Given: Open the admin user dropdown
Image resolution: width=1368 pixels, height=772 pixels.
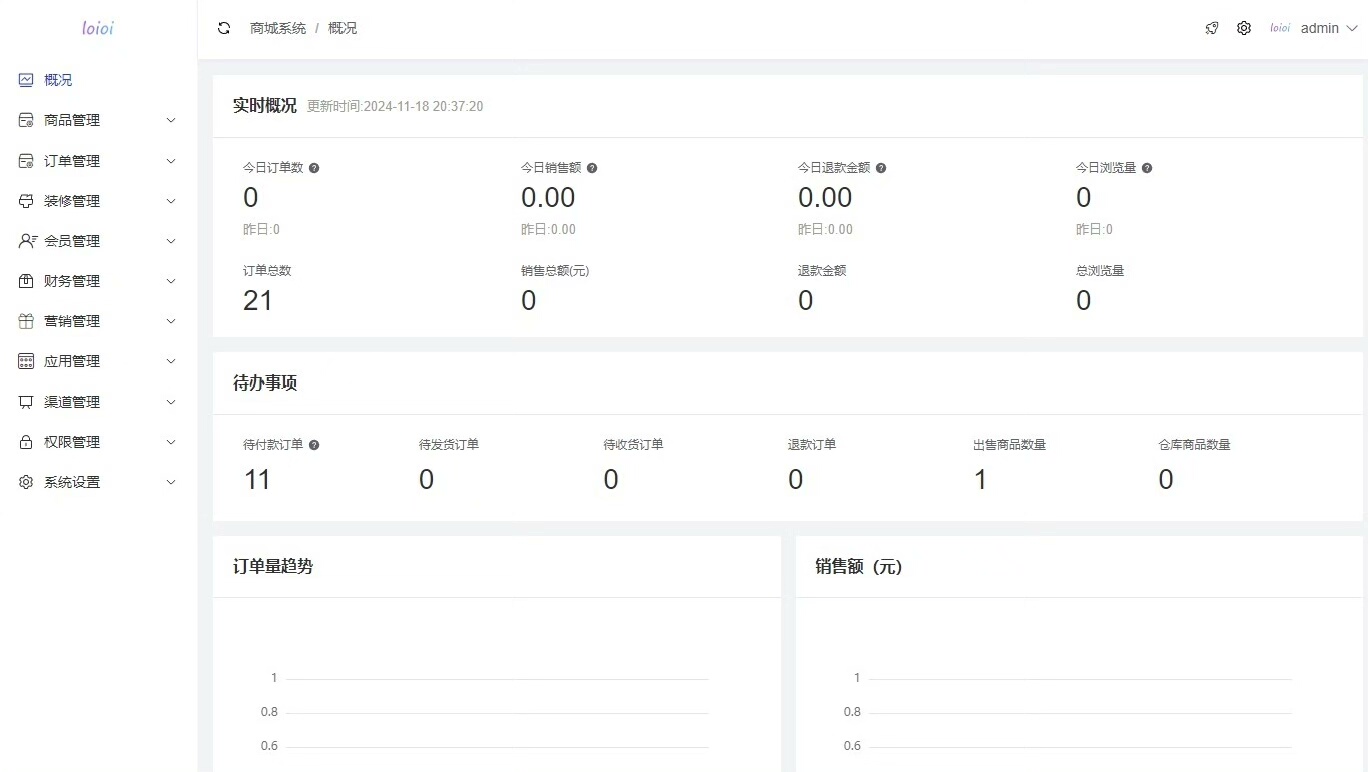Looking at the screenshot, I should (1328, 28).
